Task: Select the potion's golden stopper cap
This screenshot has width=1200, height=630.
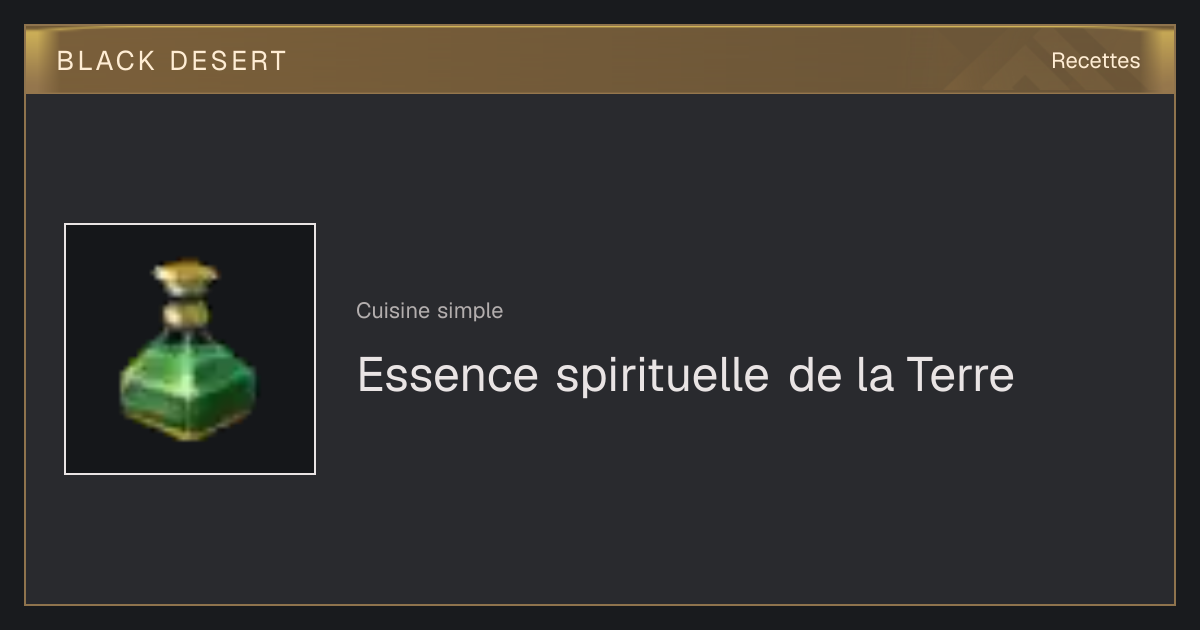Action: (186, 271)
